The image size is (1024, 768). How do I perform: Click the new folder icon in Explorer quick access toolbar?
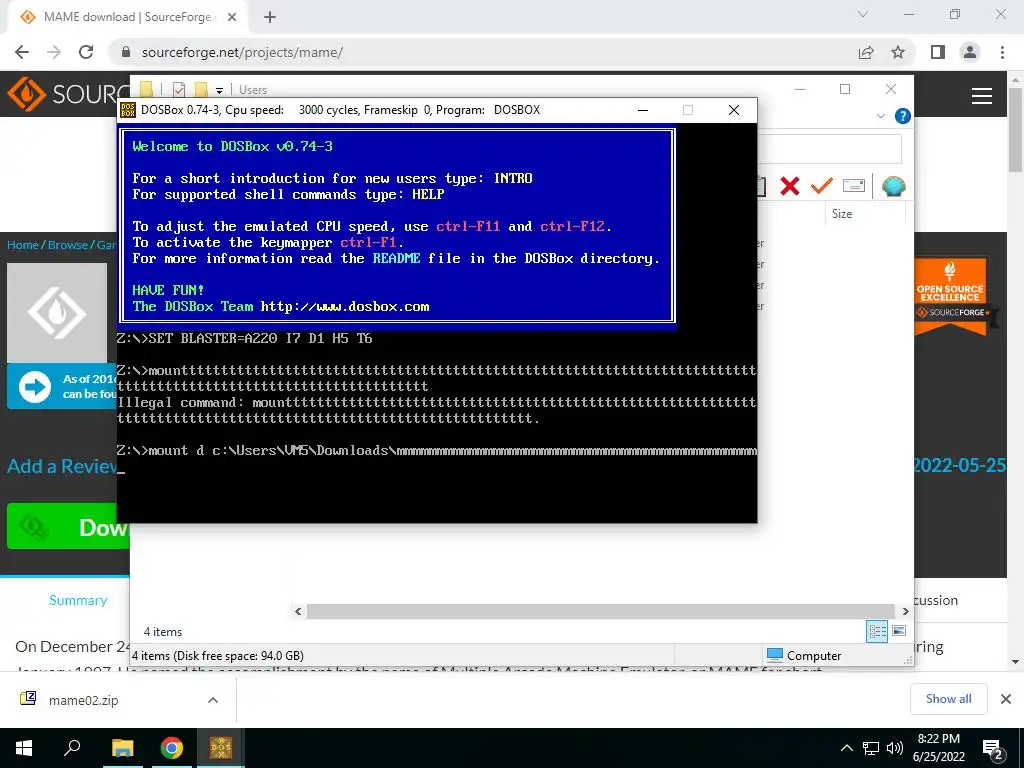201,89
